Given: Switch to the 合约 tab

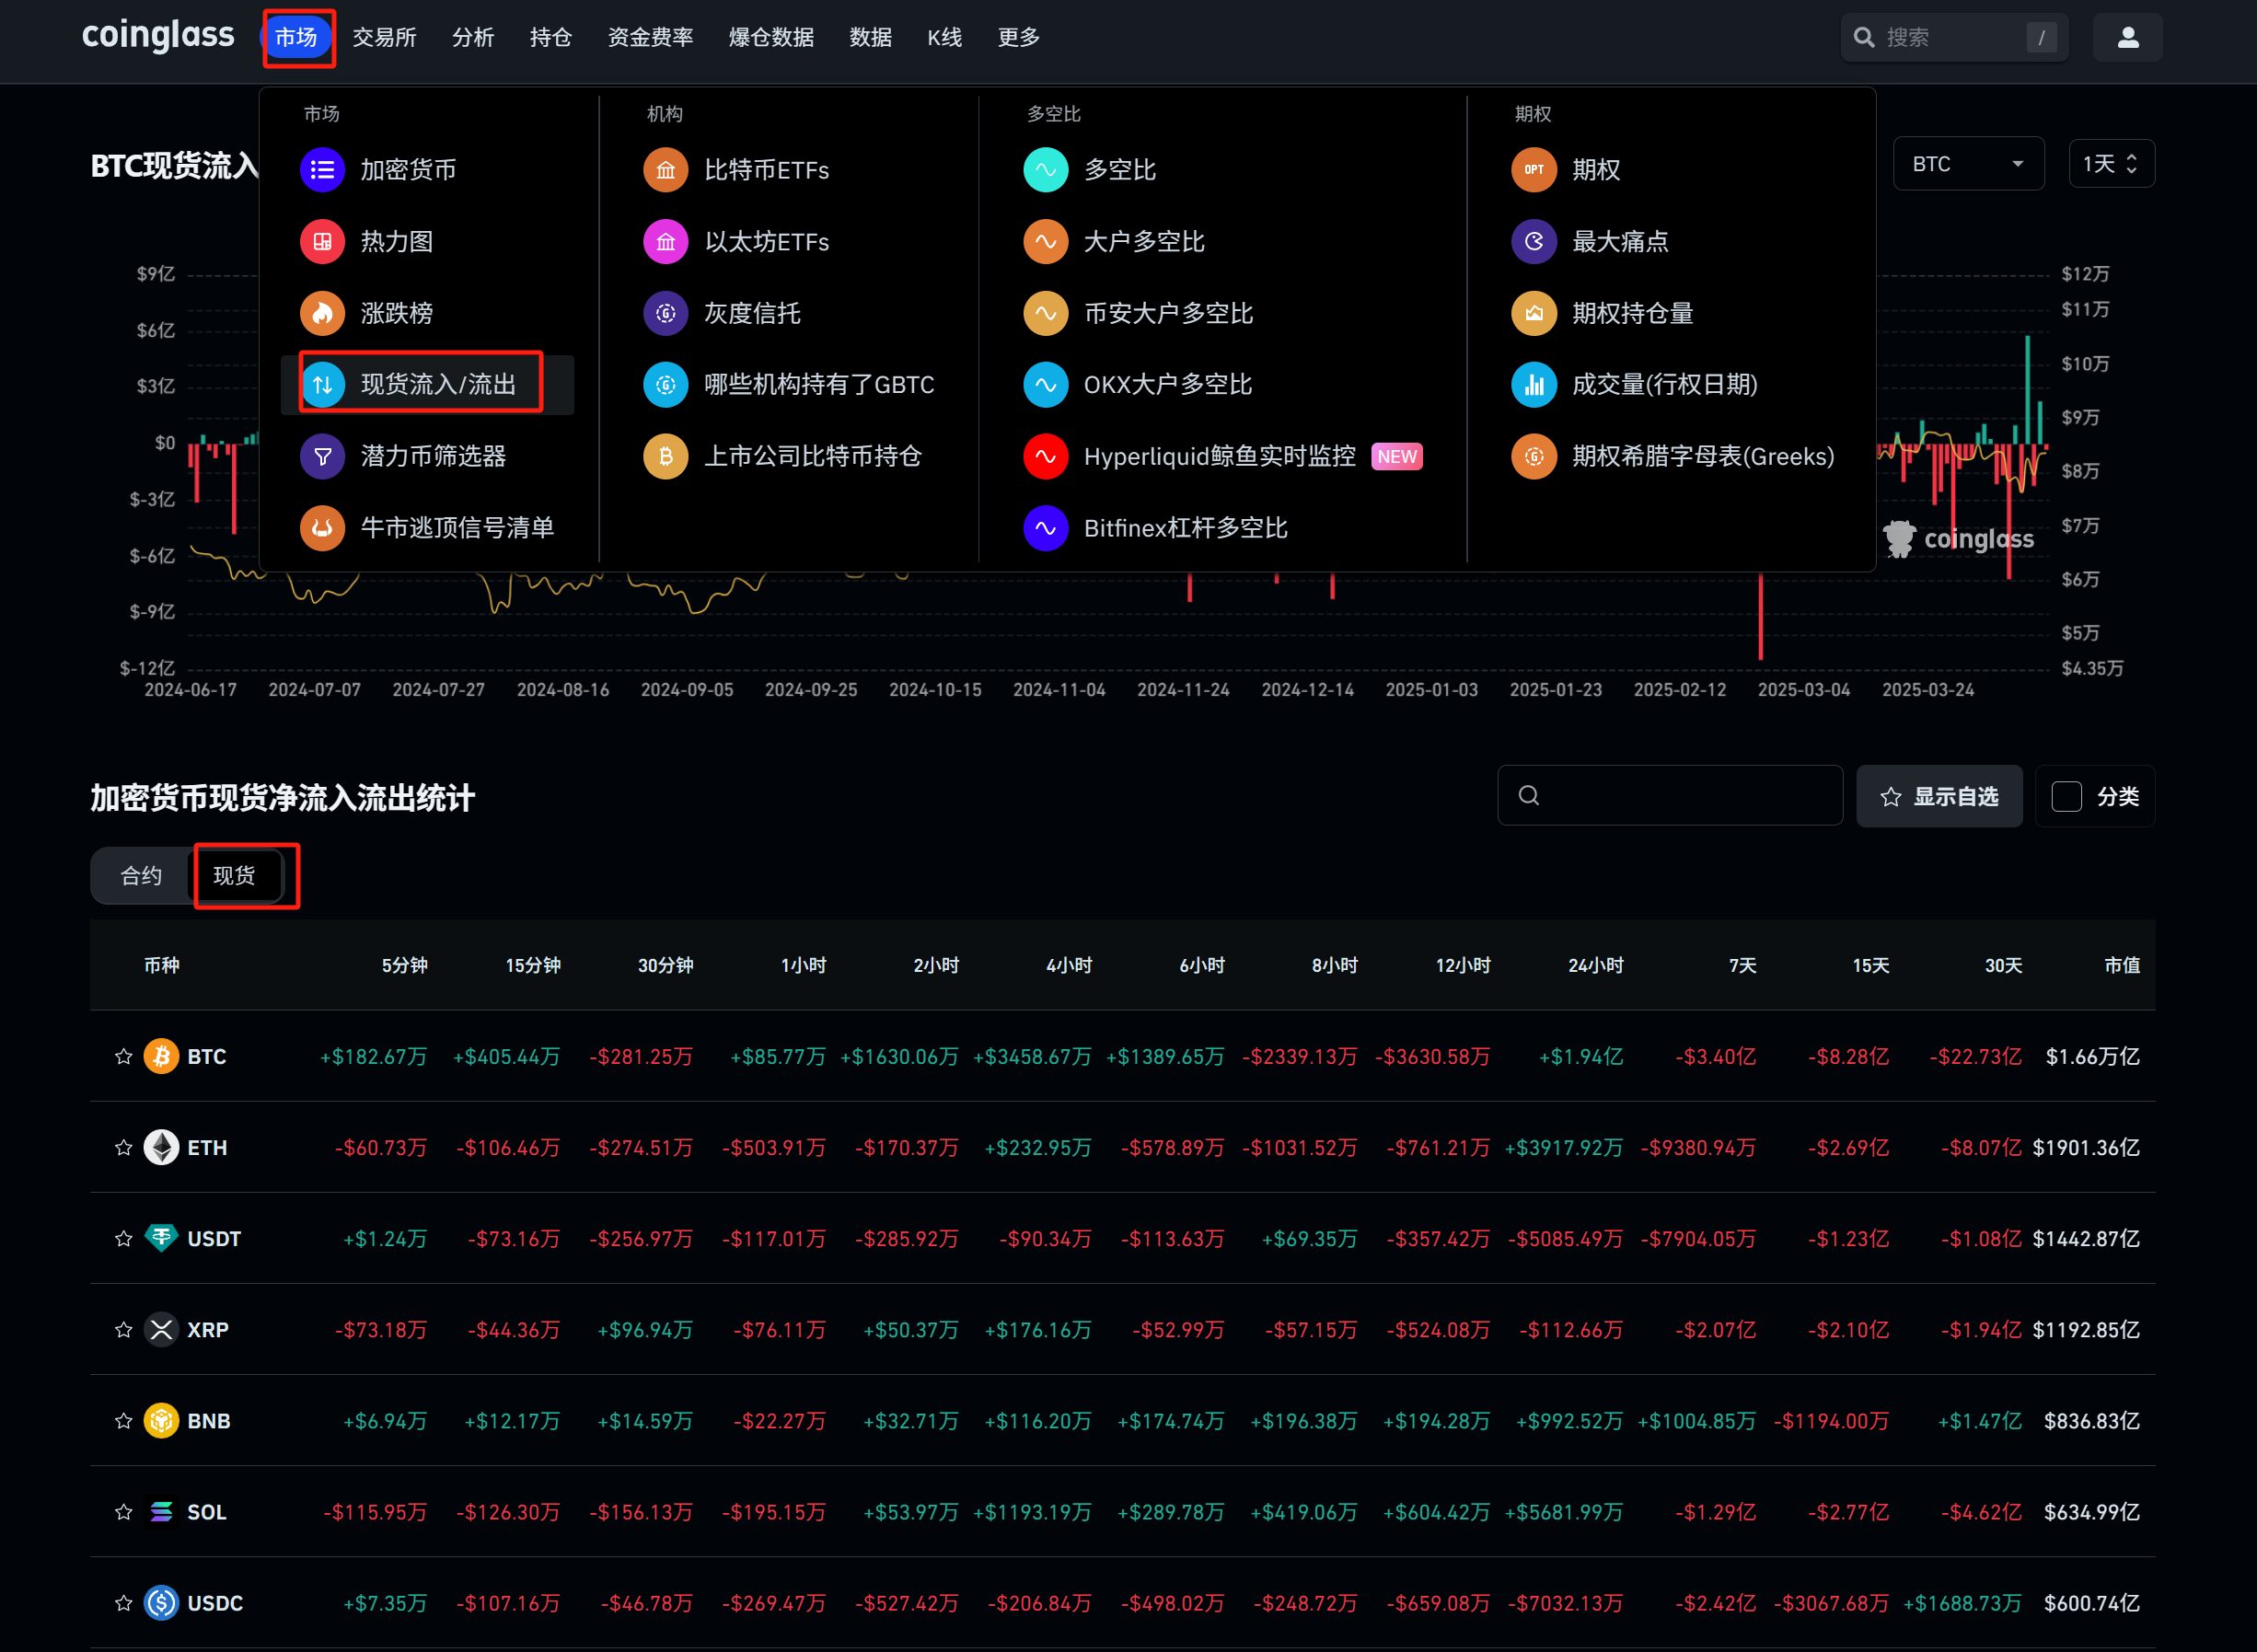Looking at the screenshot, I should click(x=141, y=876).
